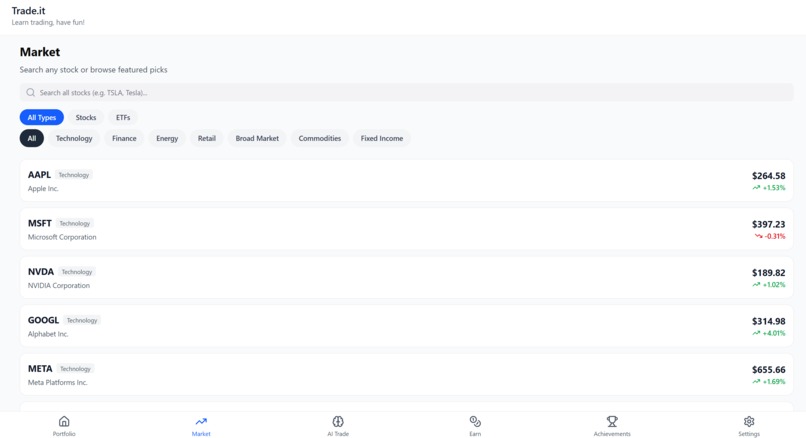Click the Technology tag next to AAPL
The width and height of the screenshot is (806, 438).
pyautogui.click(x=74, y=175)
